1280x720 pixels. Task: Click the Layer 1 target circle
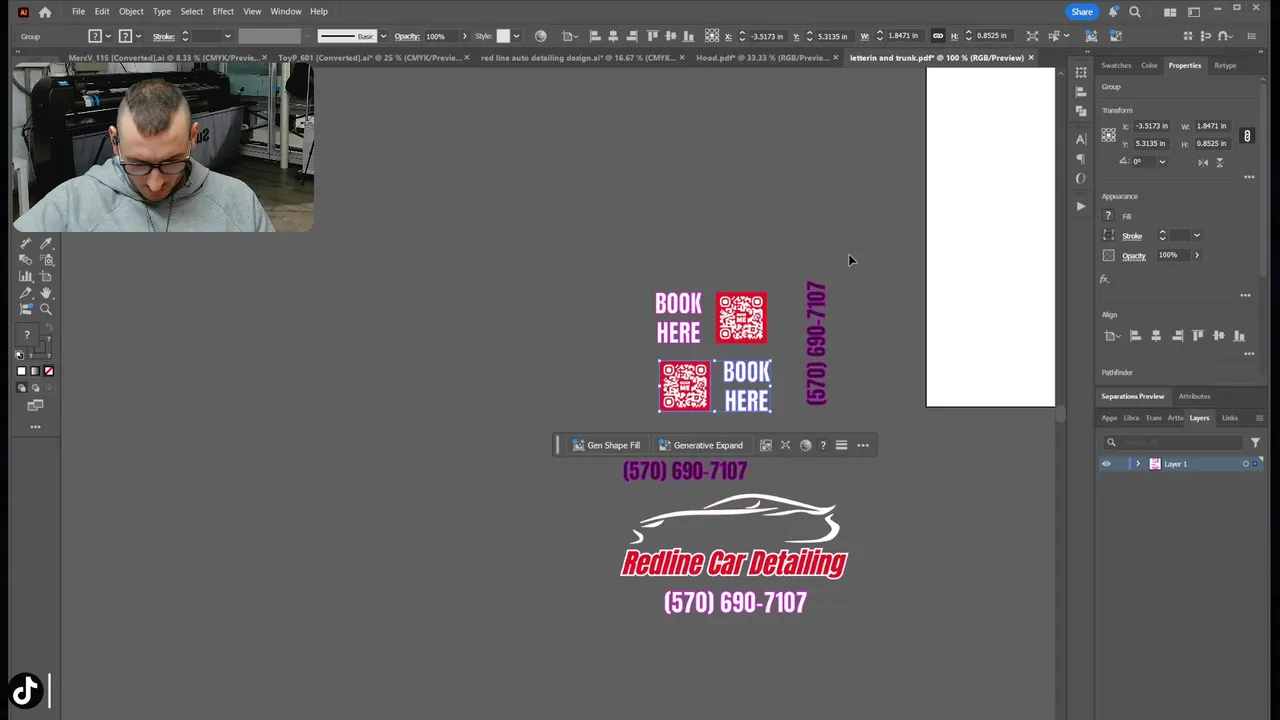1246,464
